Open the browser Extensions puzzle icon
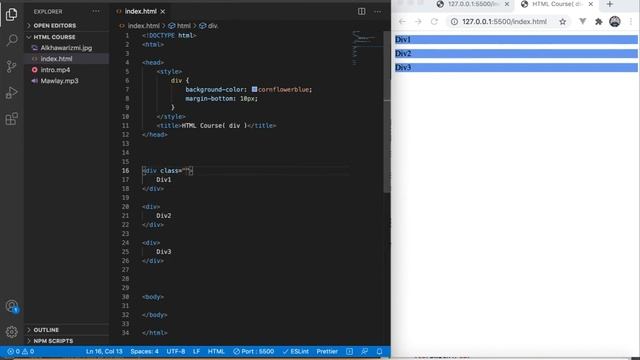The width and height of the screenshot is (640, 360). click(x=599, y=22)
